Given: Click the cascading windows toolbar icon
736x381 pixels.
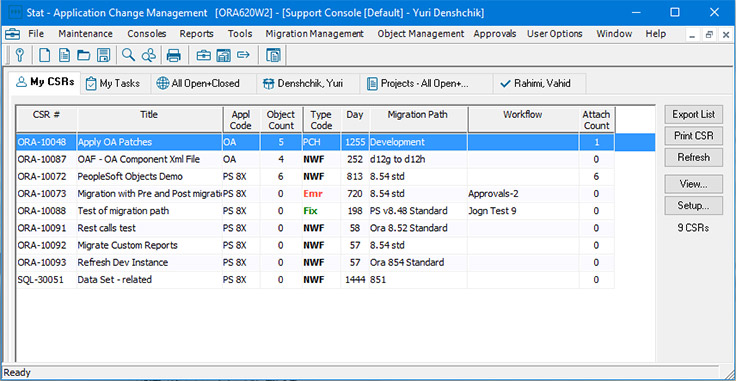Looking at the screenshot, I should [273, 55].
